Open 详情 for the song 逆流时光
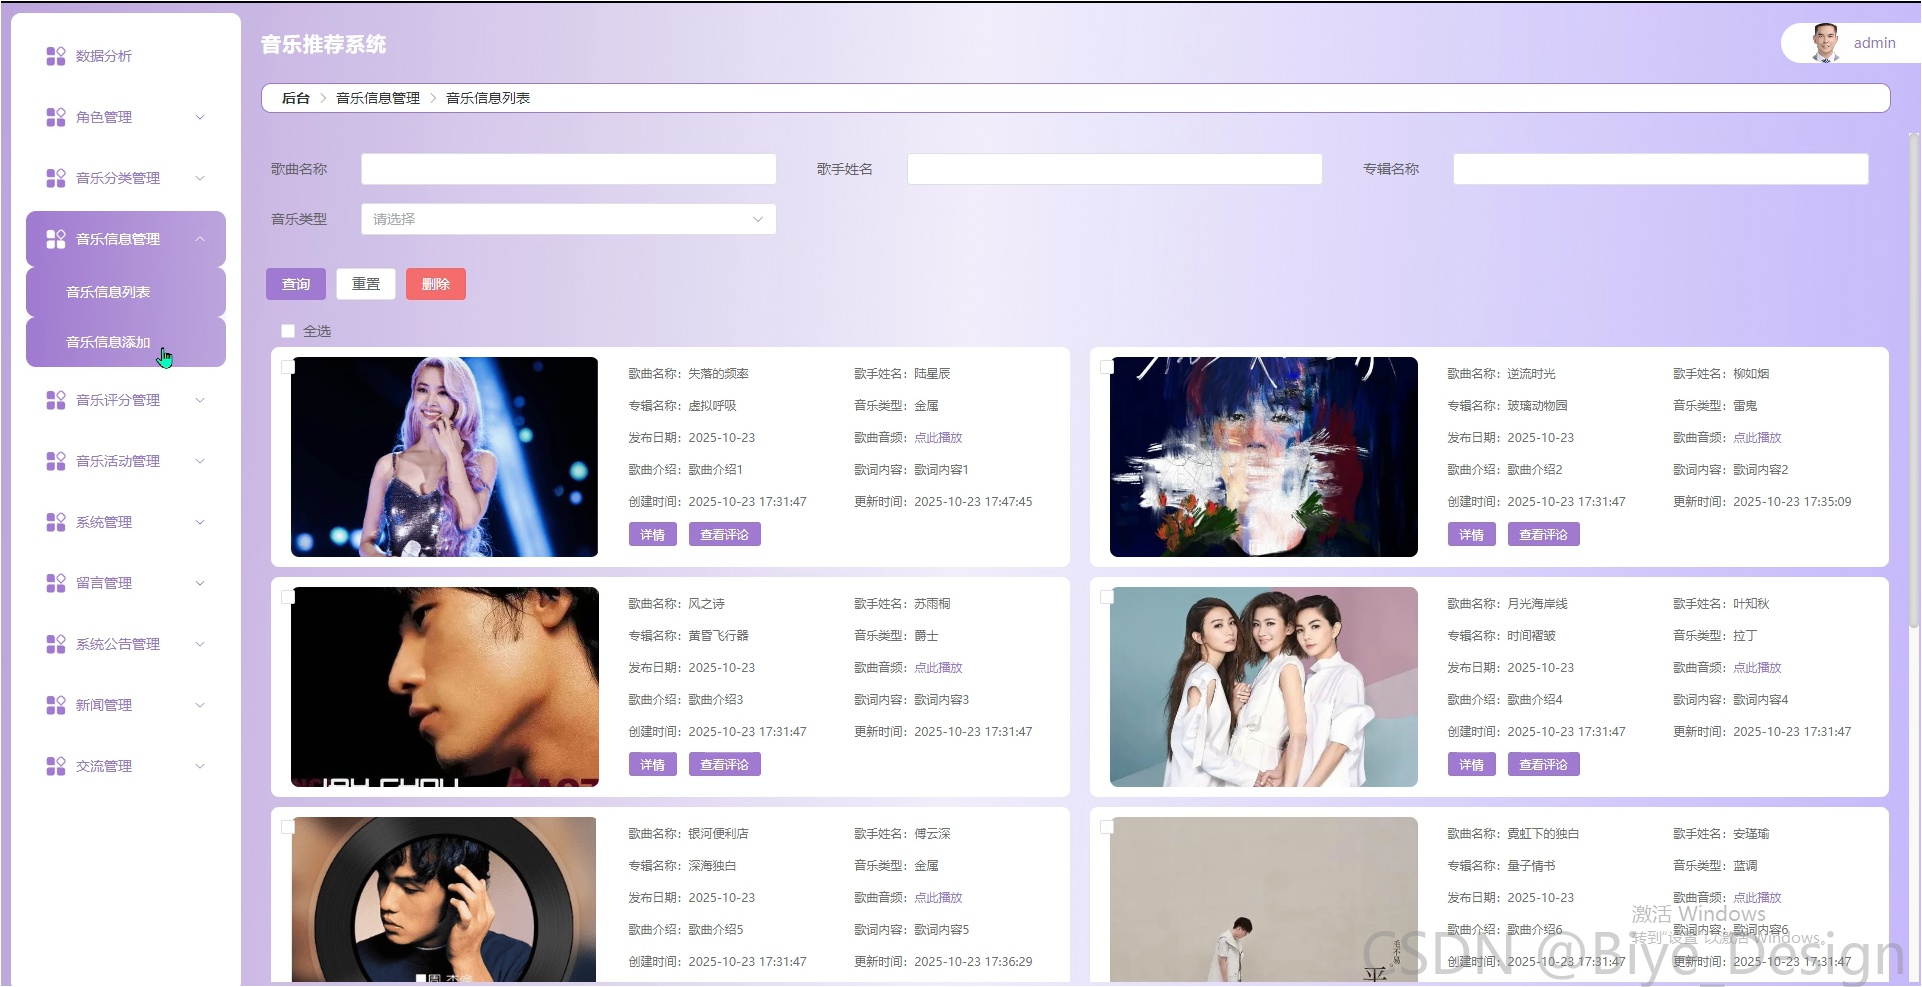Image resolution: width=1922 pixels, height=987 pixels. (x=1472, y=535)
